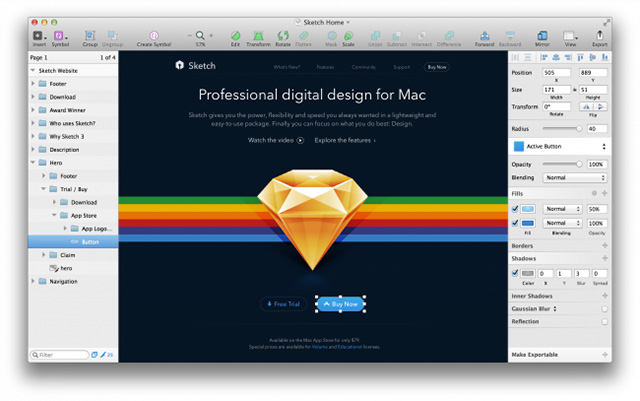Expand the Download top-level layer group
This screenshot has width=640, height=401.
click(33, 97)
